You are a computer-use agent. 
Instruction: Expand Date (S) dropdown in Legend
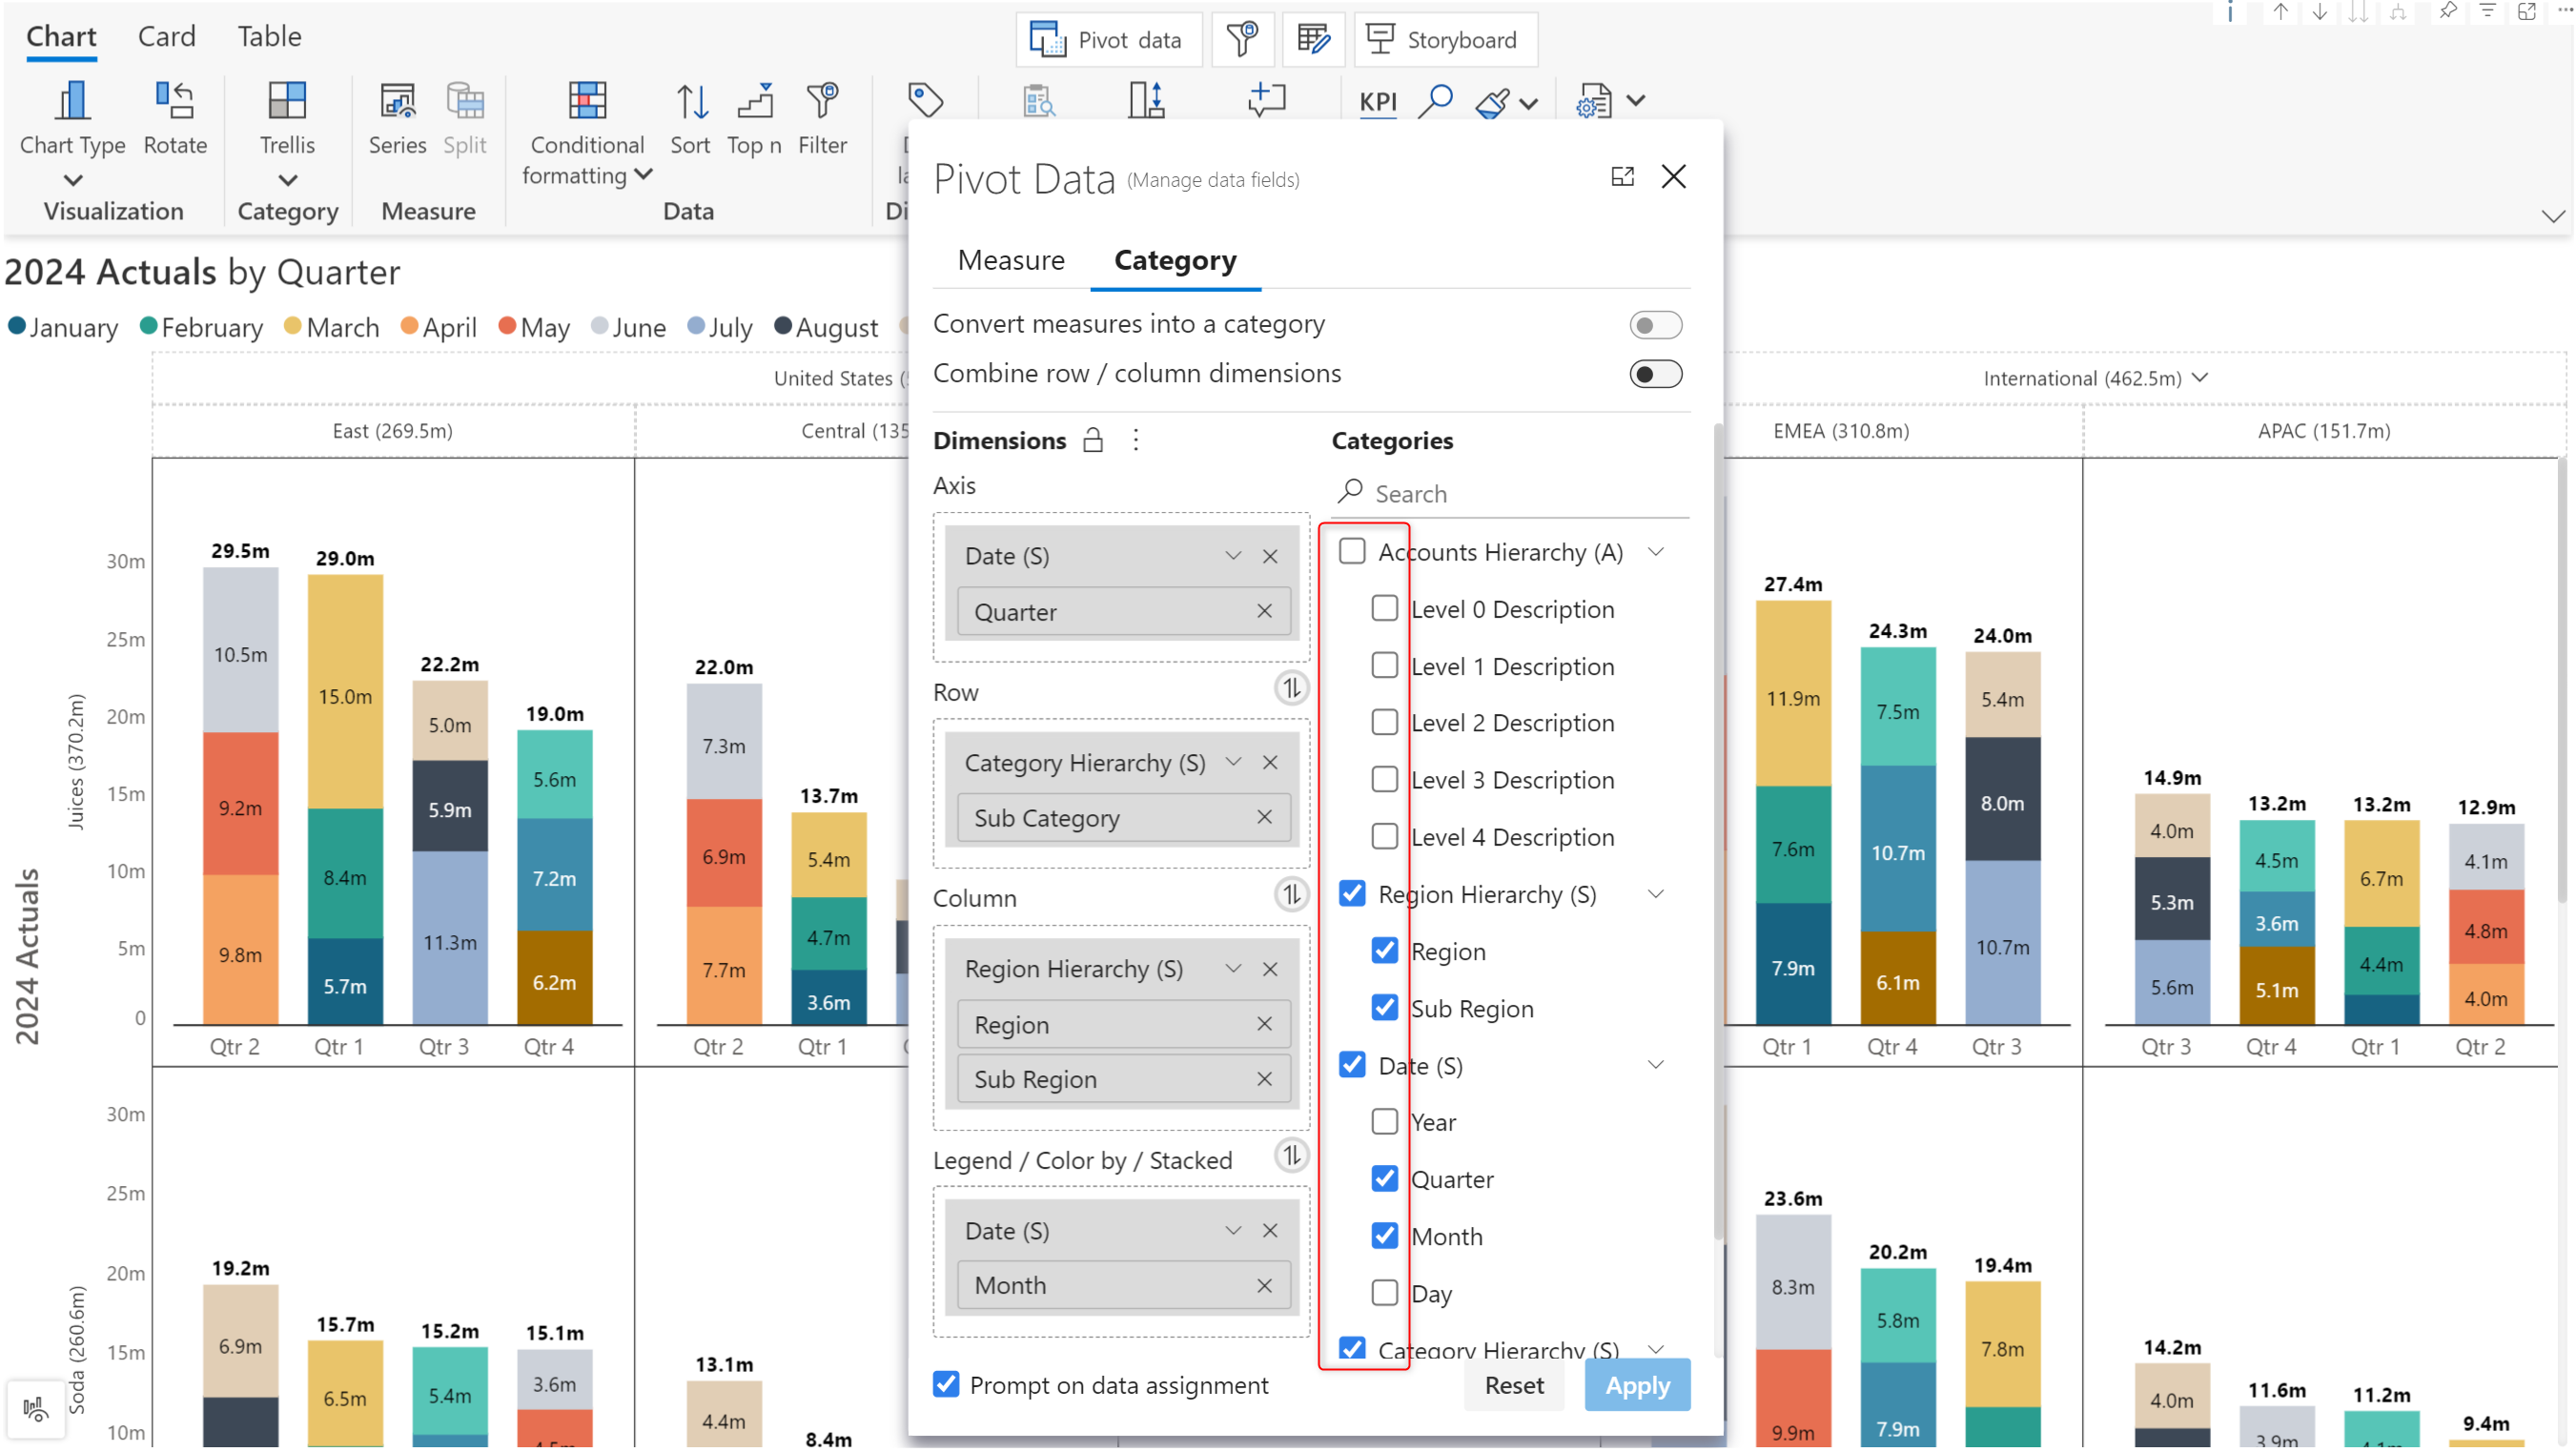point(1232,1231)
